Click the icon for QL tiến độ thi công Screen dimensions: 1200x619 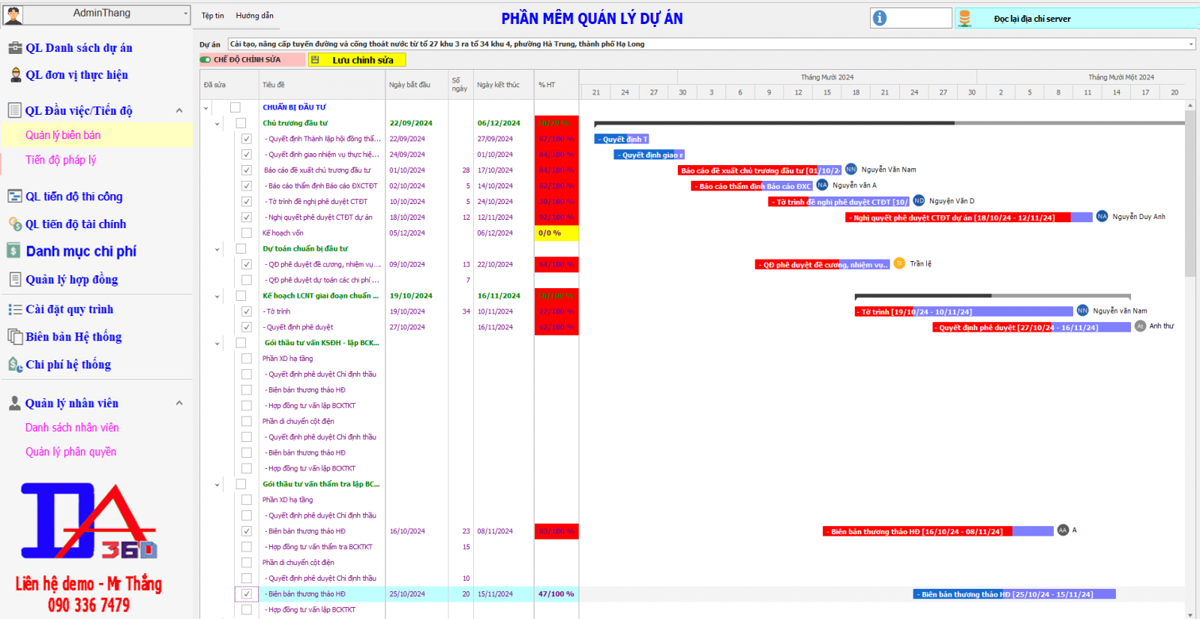(x=15, y=197)
